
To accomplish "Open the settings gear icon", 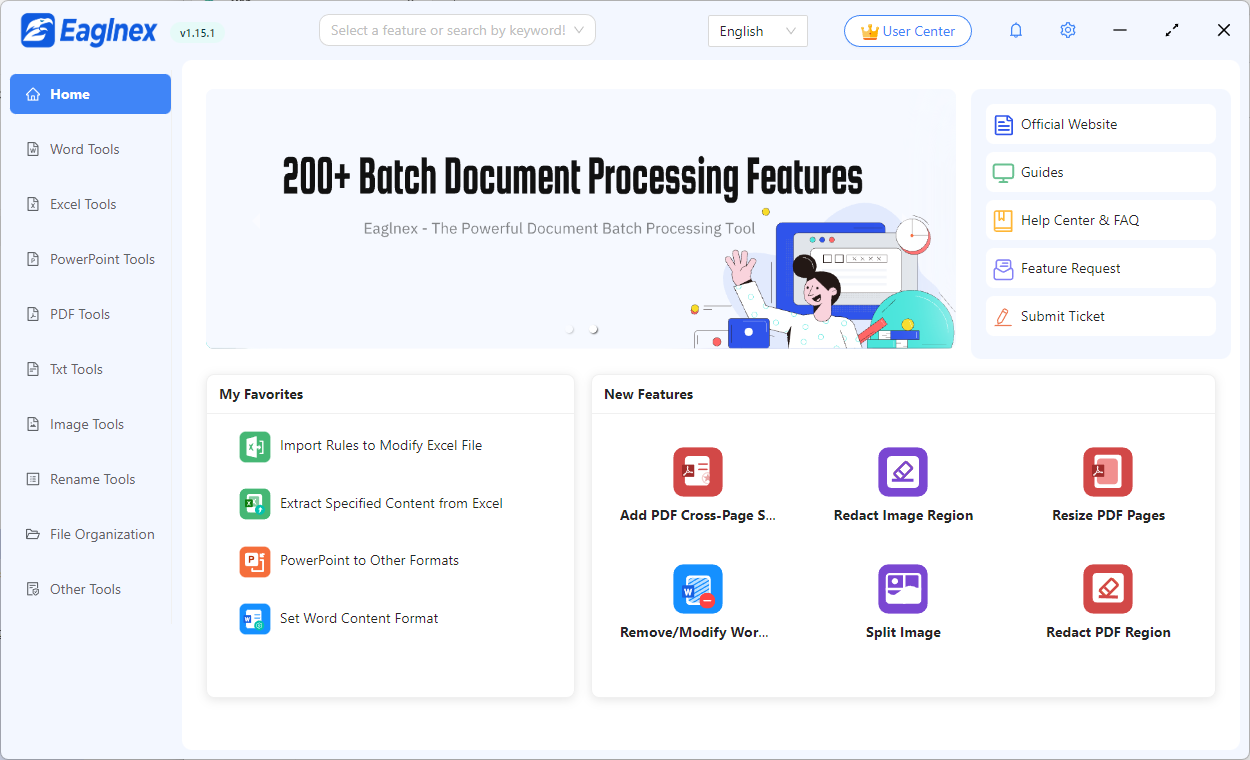I will (1068, 31).
